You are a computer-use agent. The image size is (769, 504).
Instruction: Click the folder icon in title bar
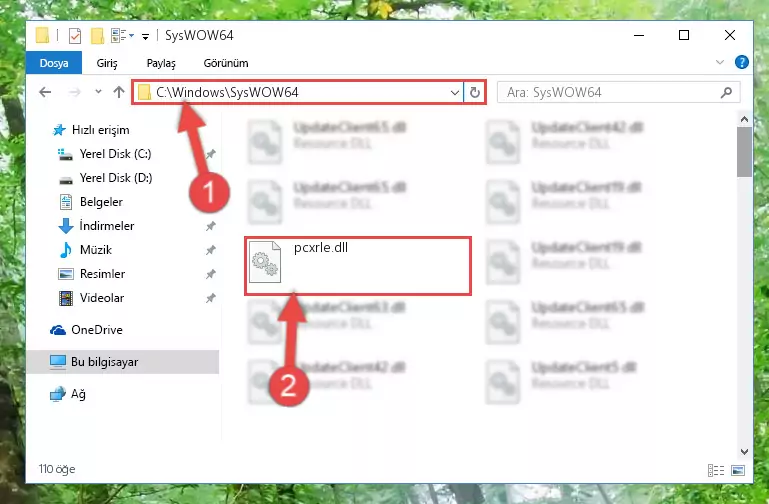43,35
